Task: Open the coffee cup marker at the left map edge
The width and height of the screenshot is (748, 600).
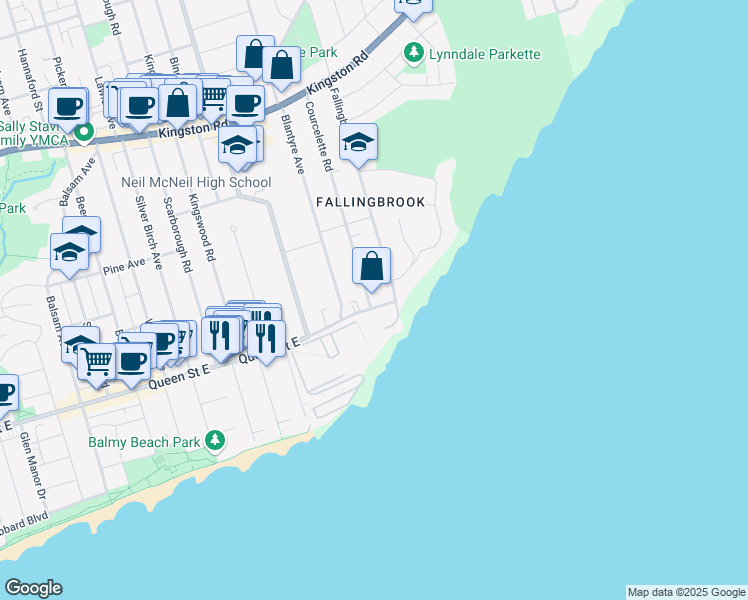Action: 5,397
